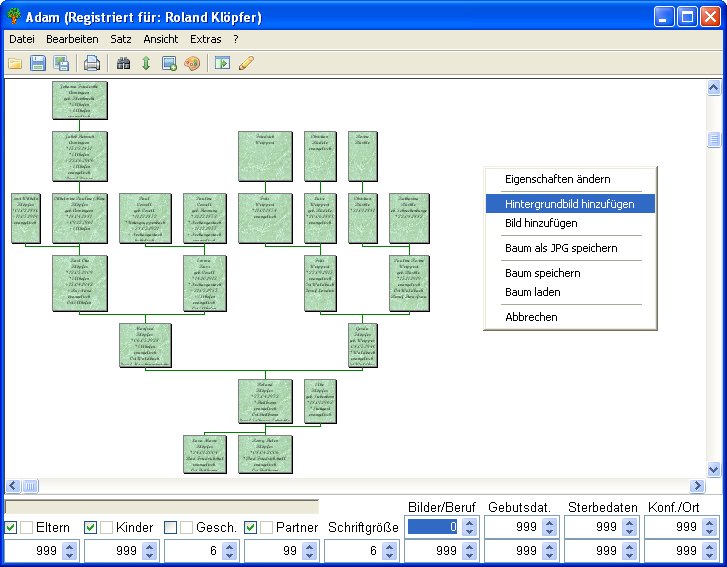Open the Bearbeiten menu
The image size is (727, 567).
point(72,39)
